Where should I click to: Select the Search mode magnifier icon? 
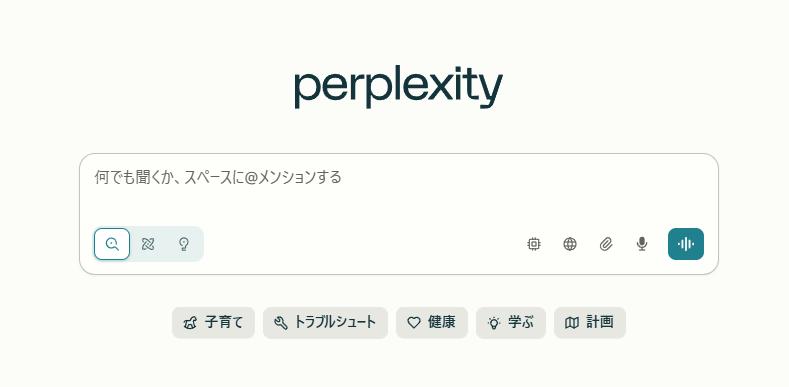tap(112, 244)
